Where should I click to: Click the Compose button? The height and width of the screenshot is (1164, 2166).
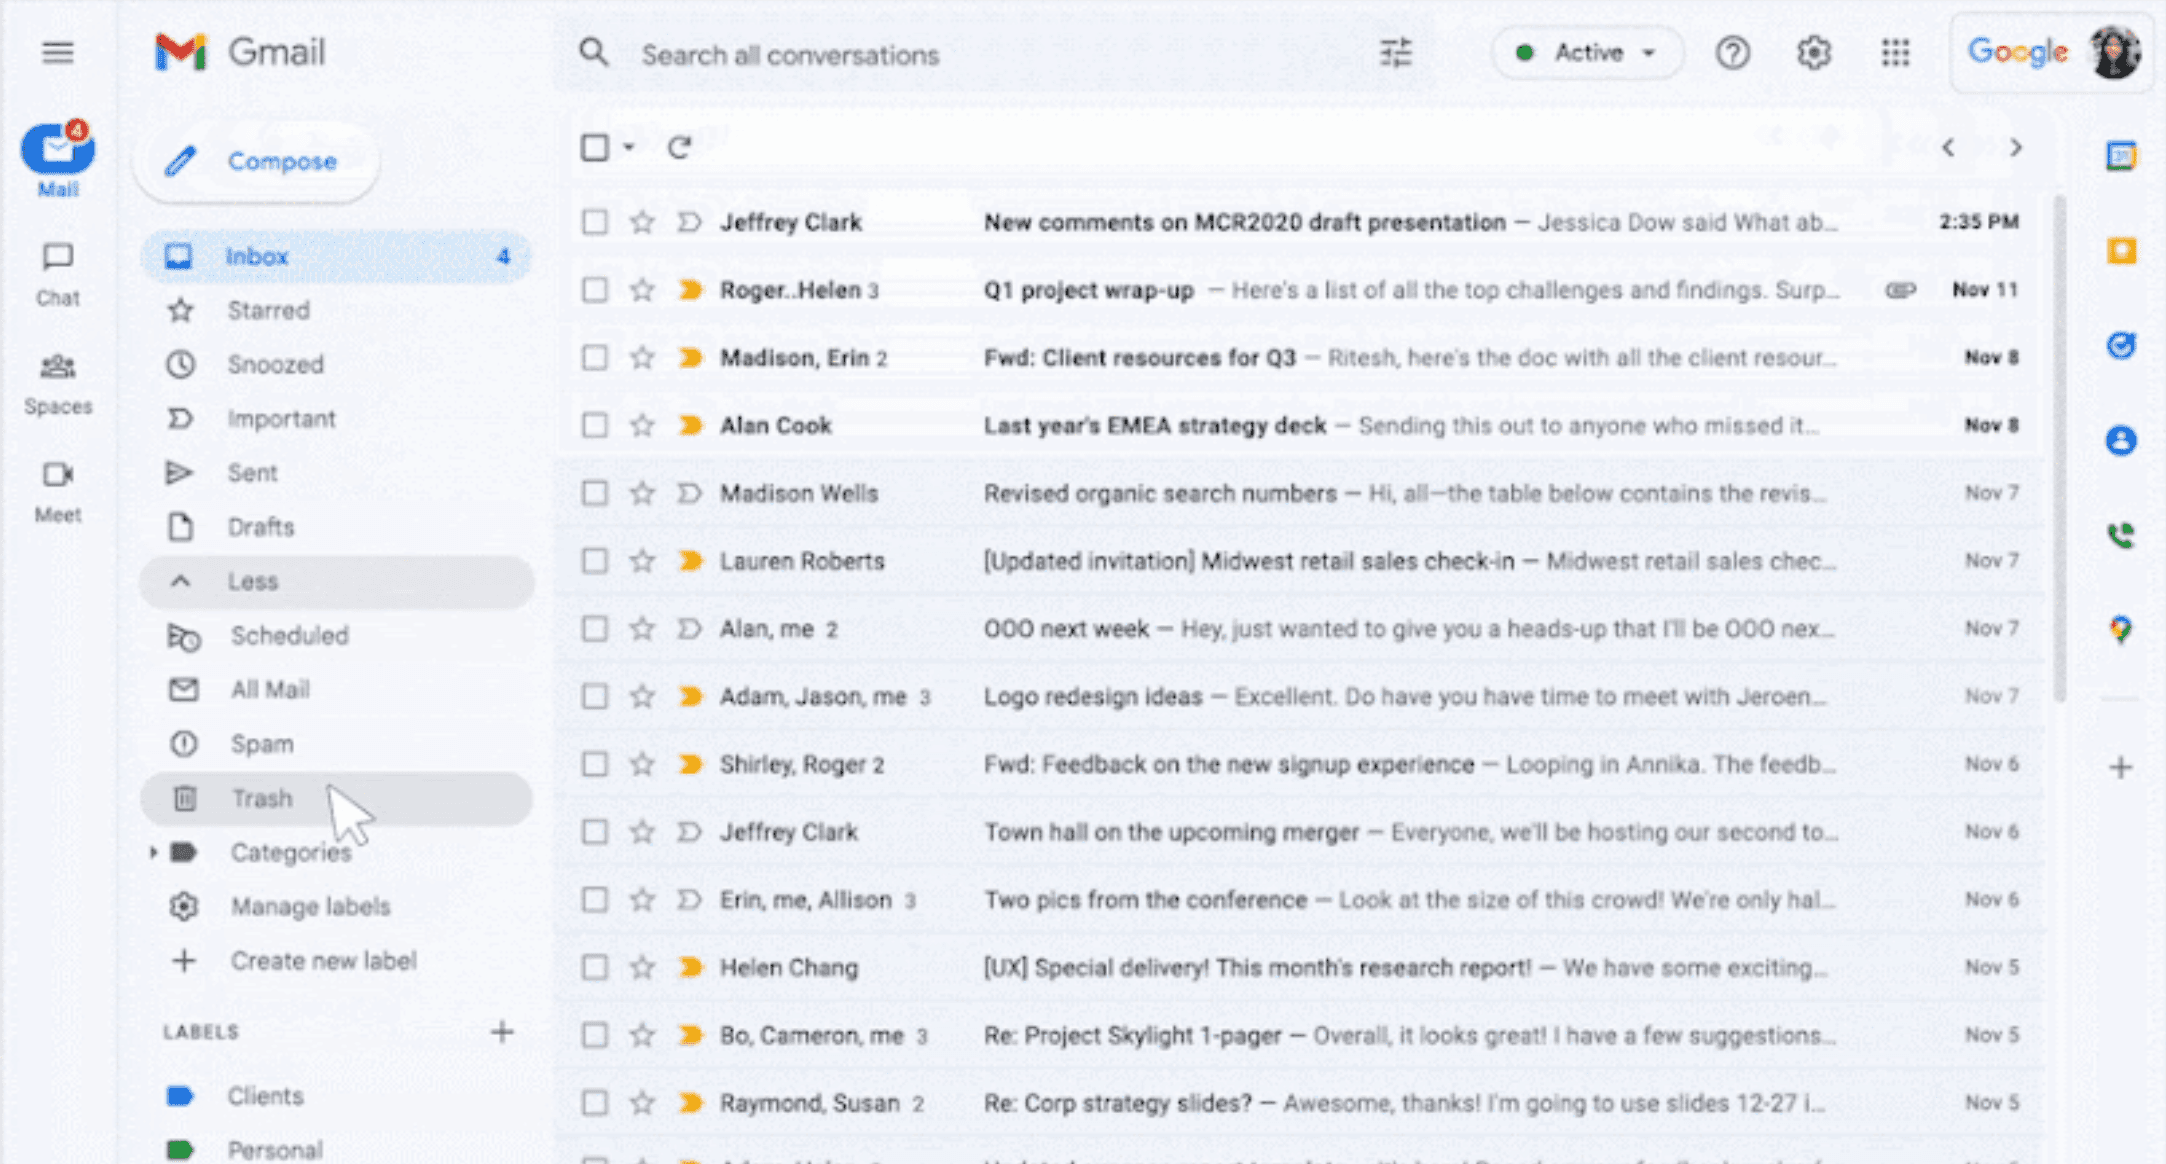point(255,161)
